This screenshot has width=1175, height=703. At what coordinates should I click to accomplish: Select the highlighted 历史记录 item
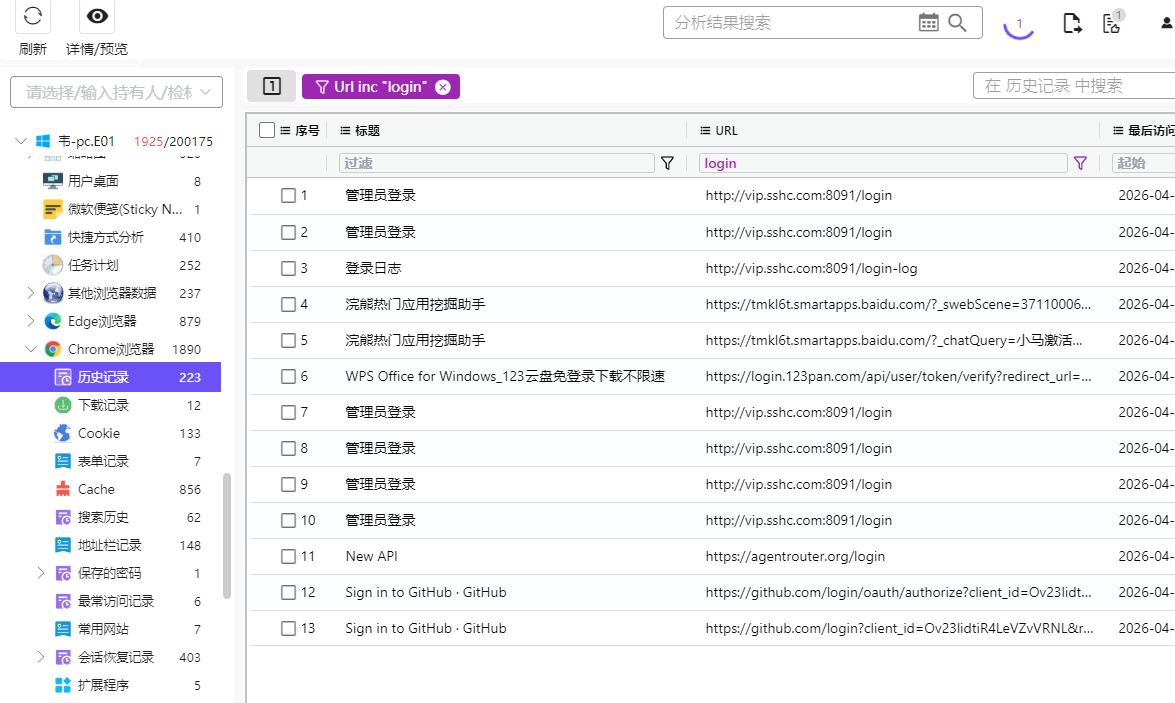[x=111, y=377]
